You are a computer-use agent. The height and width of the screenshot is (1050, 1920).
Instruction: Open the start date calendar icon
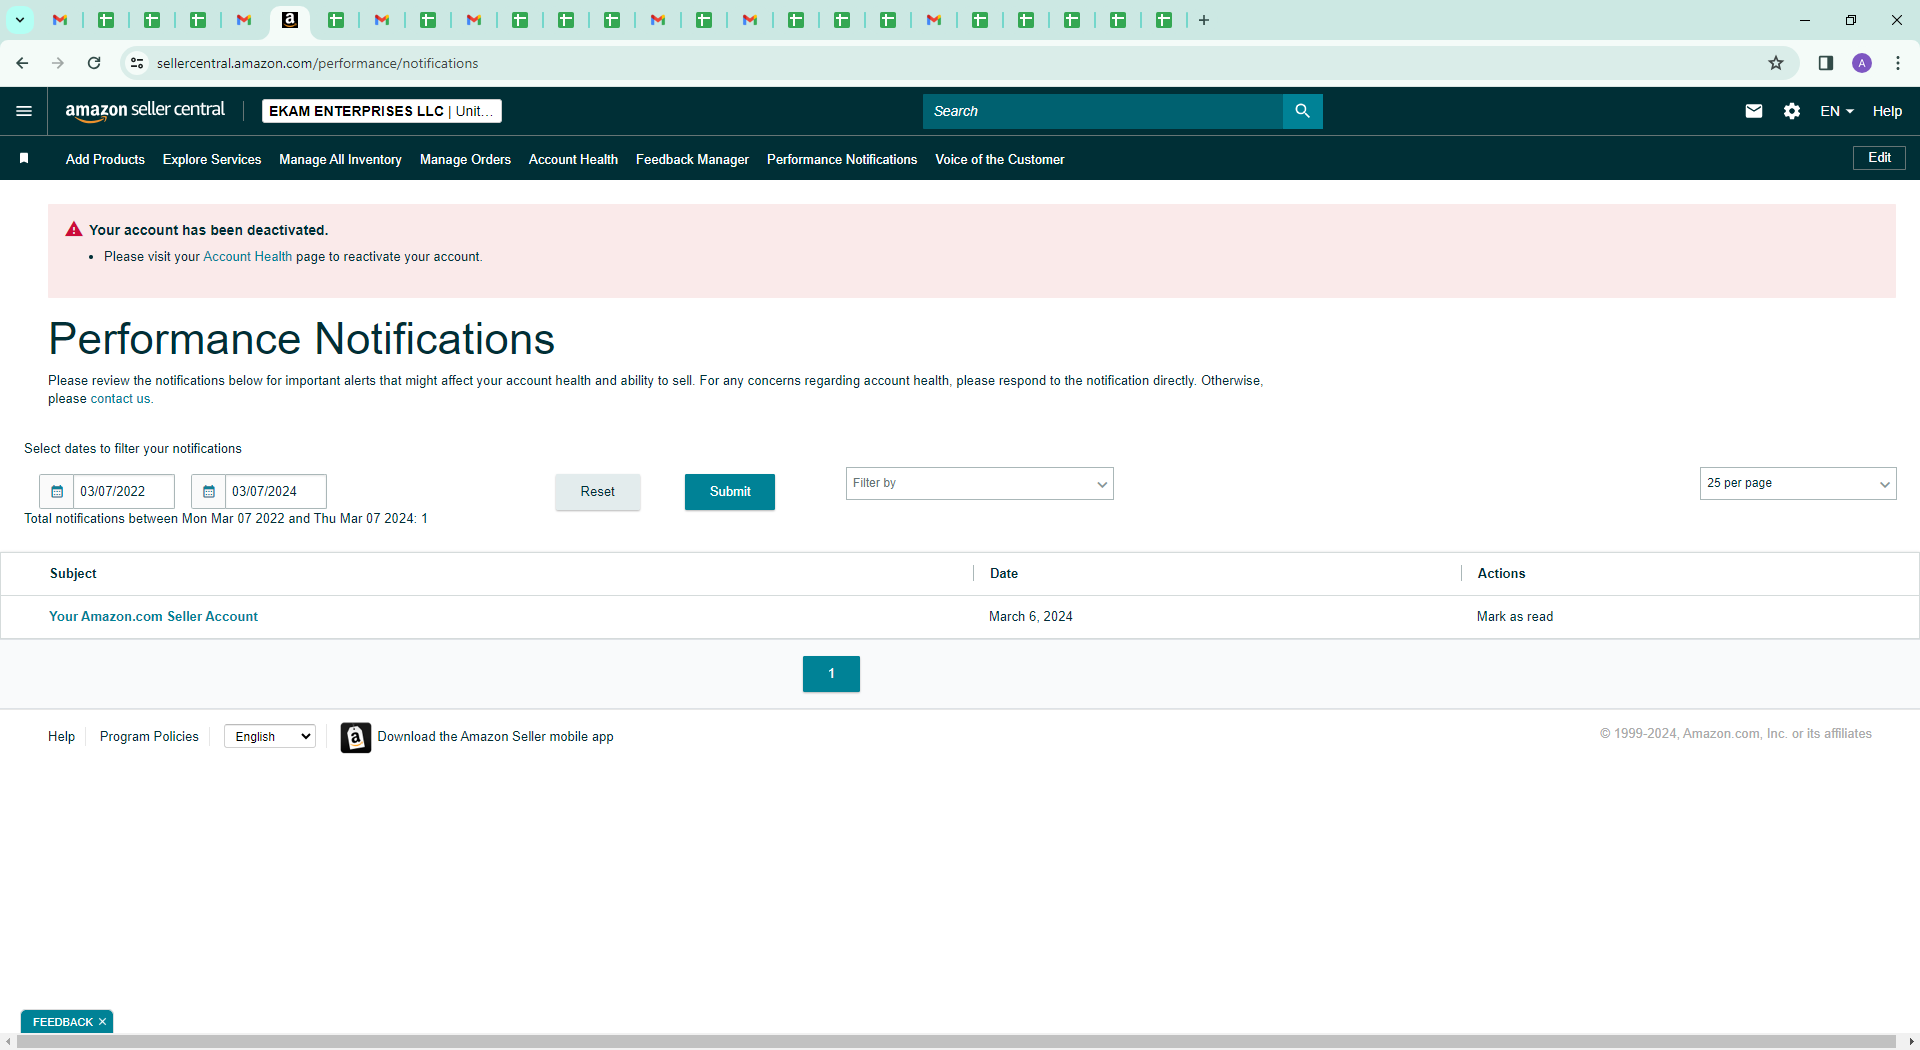click(x=57, y=491)
